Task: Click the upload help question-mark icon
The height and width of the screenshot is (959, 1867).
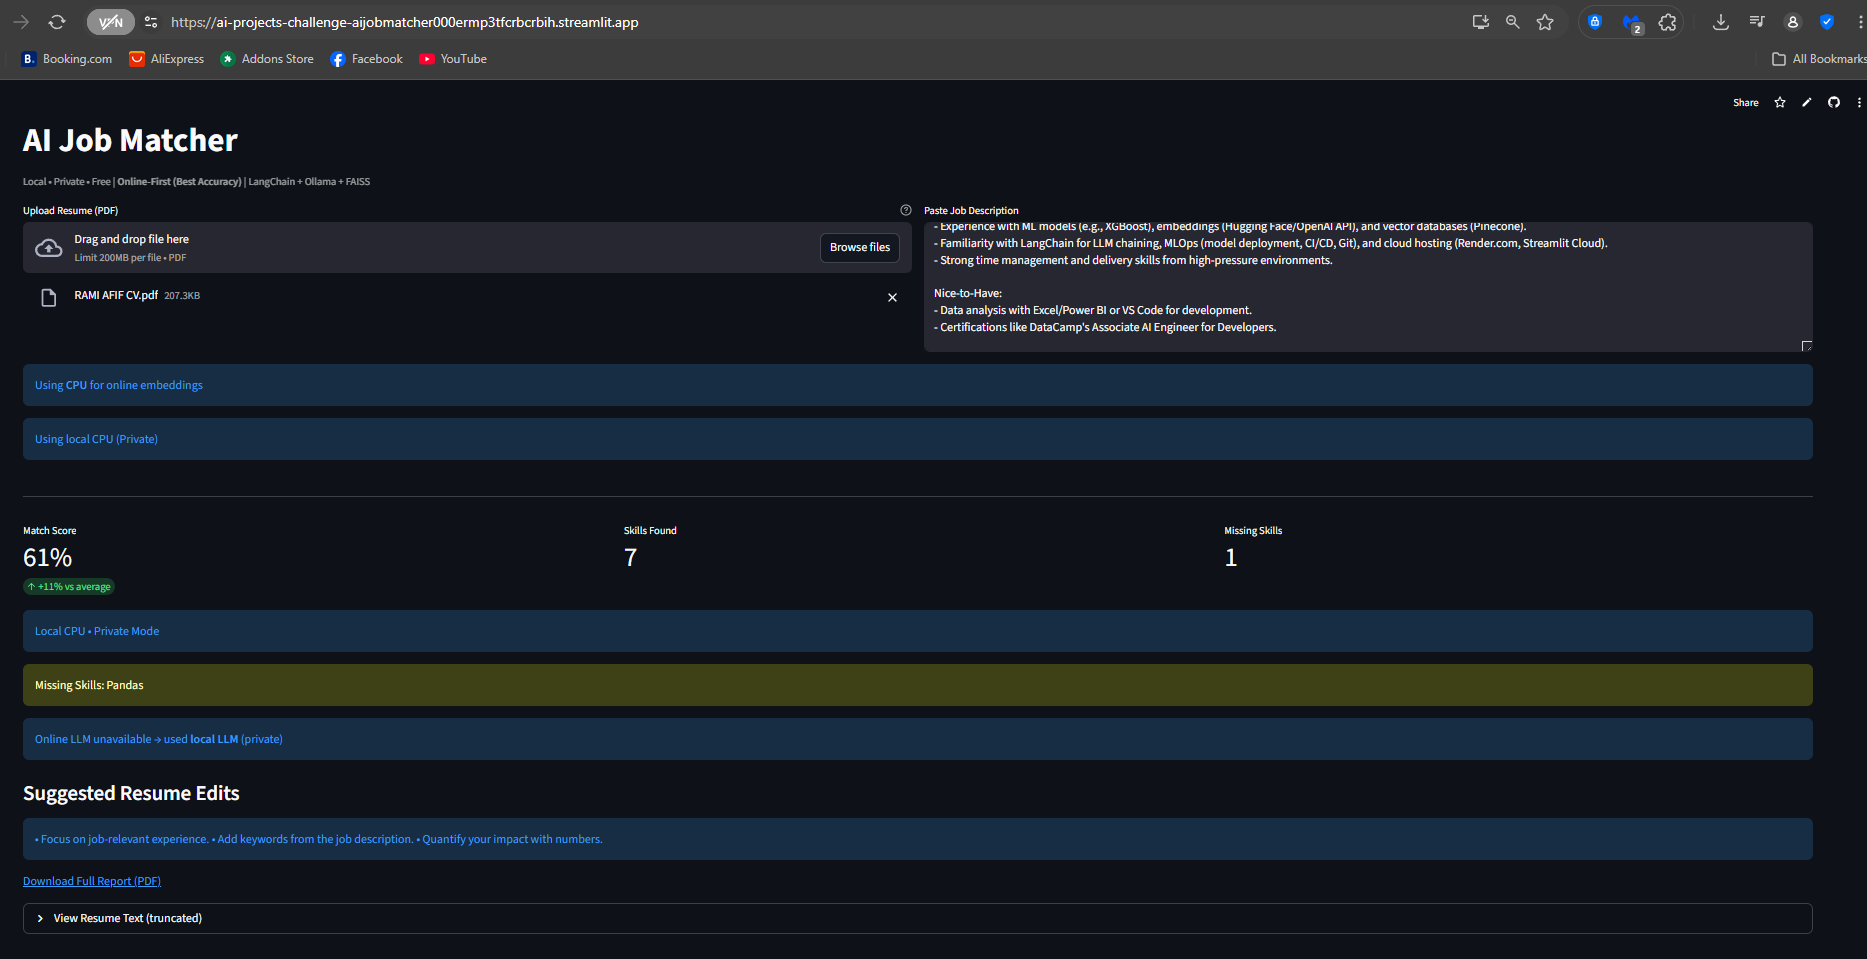Action: tap(906, 210)
